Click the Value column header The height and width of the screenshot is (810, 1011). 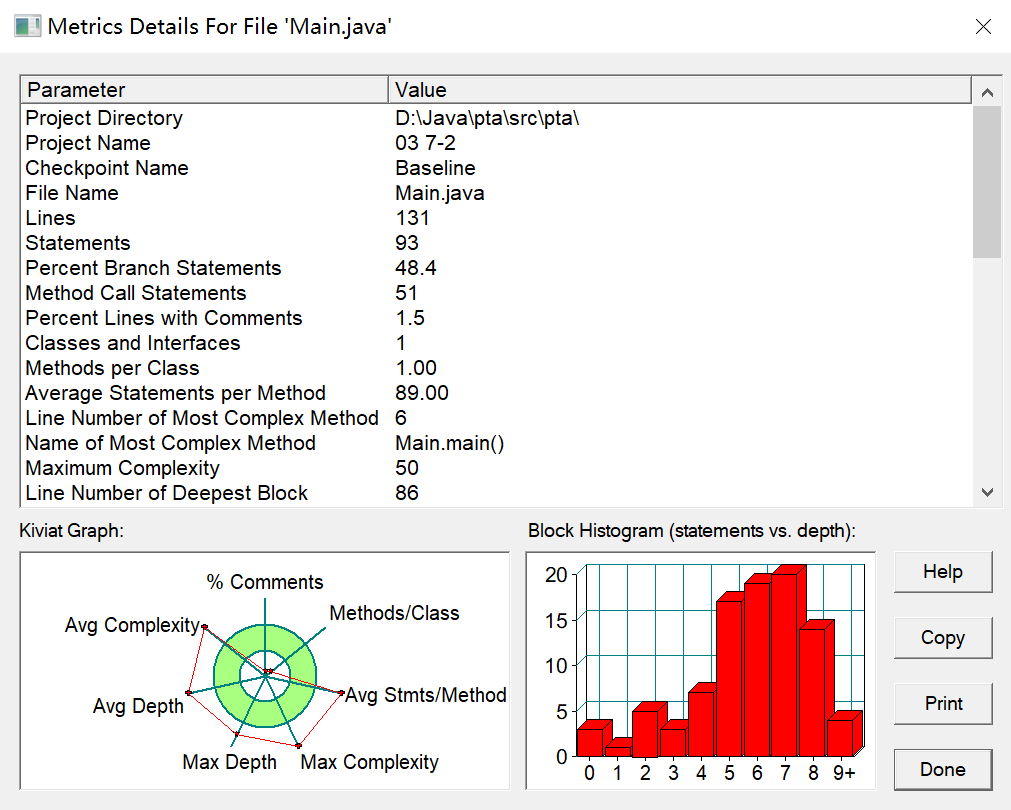(680, 90)
